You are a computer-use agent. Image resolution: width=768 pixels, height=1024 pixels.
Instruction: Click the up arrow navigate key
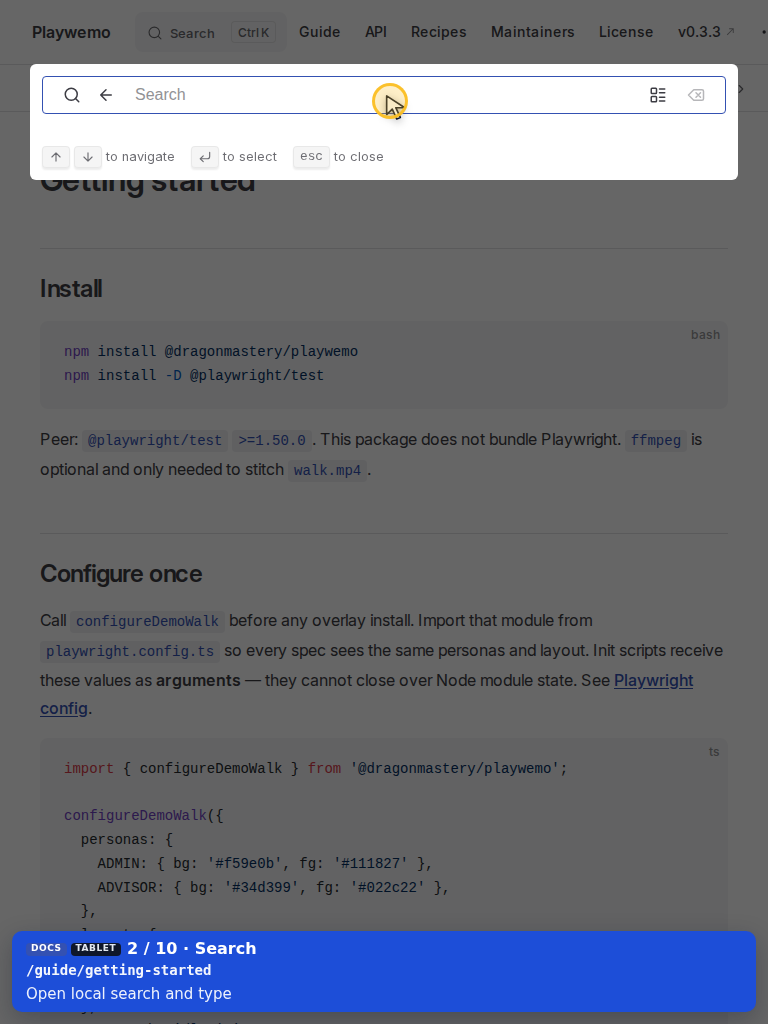pyautogui.click(x=56, y=157)
